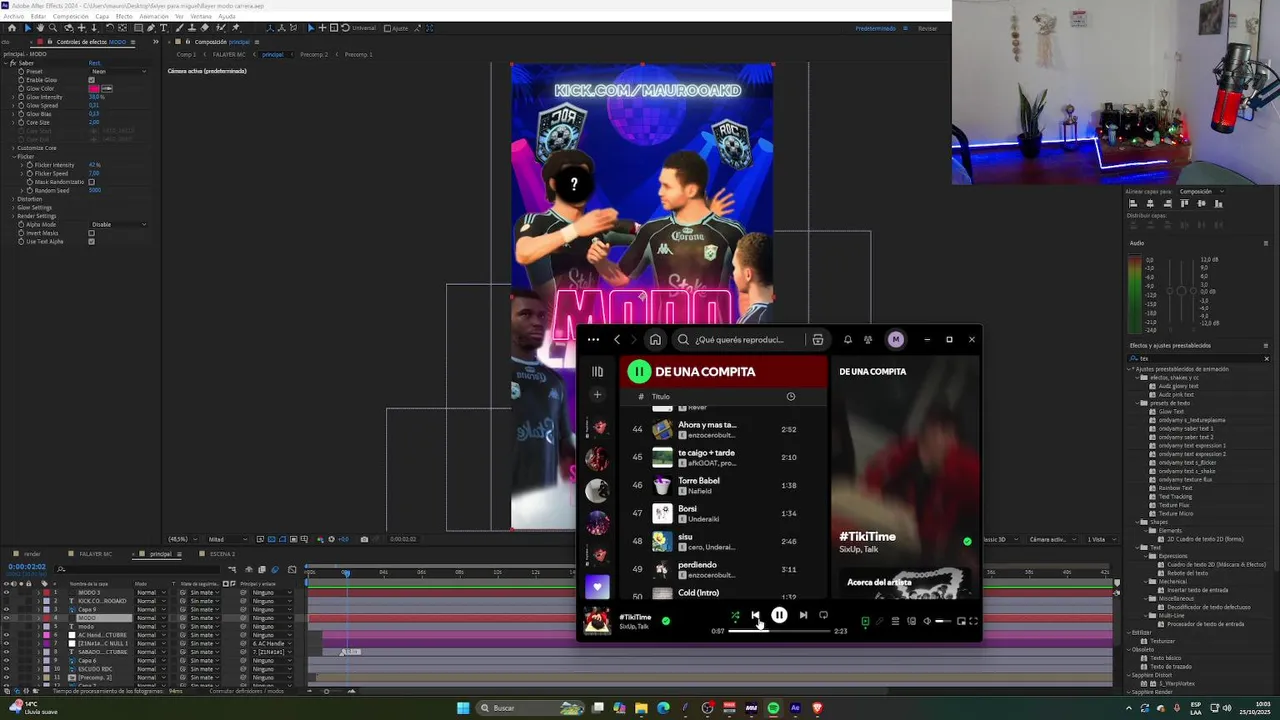Click Rest. reset link for Saber effect

94,63
